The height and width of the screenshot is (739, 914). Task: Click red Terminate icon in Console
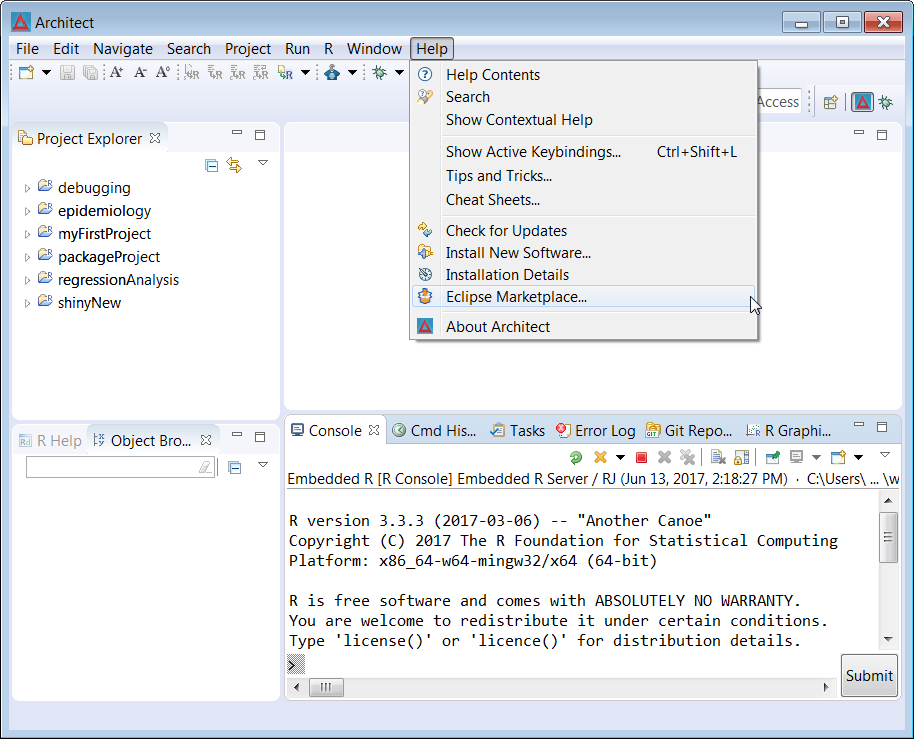(x=641, y=458)
